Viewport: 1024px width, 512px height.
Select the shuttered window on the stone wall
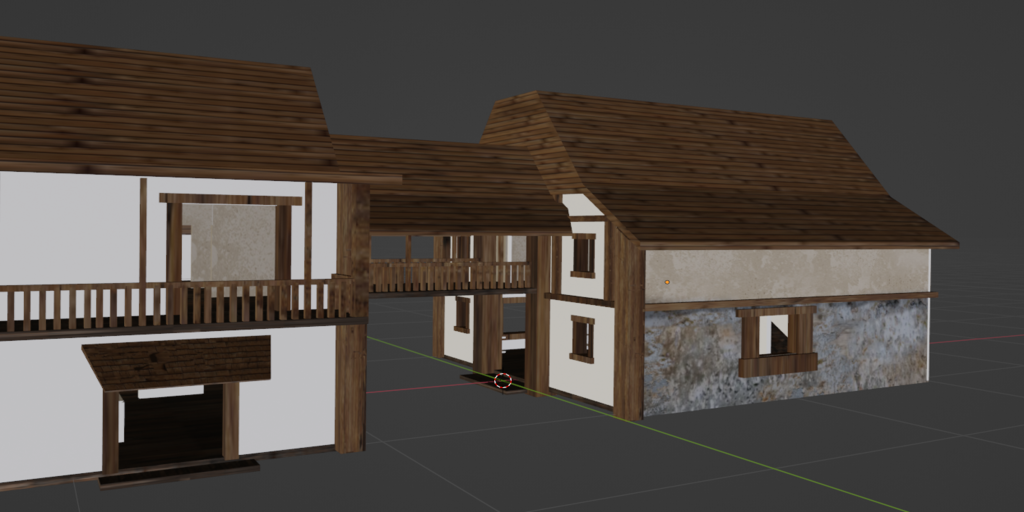[x=777, y=340]
